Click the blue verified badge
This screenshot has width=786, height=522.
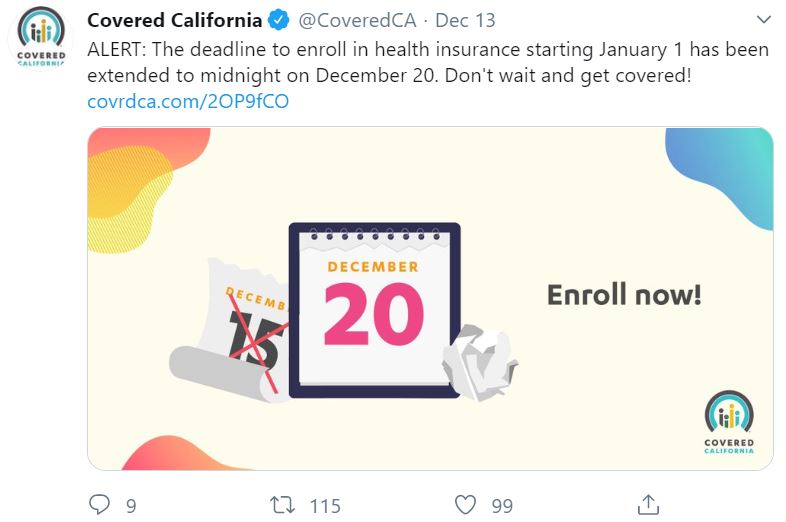281,20
